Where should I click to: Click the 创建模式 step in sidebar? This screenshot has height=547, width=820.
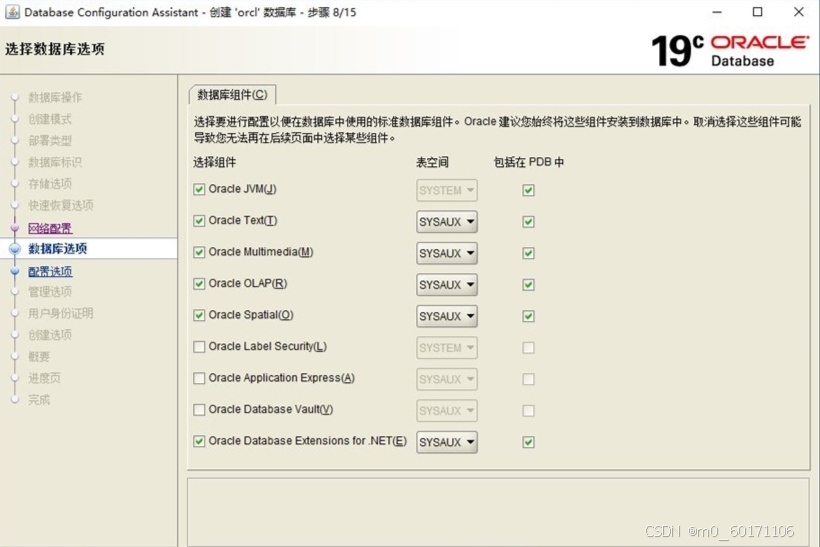(50, 119)
